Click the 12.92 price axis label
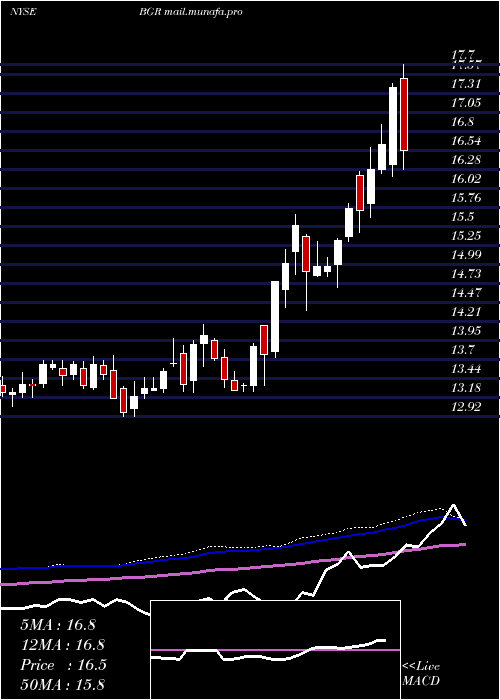The width and height of the screenshot is (500, 700). click(x=466, y=406)
